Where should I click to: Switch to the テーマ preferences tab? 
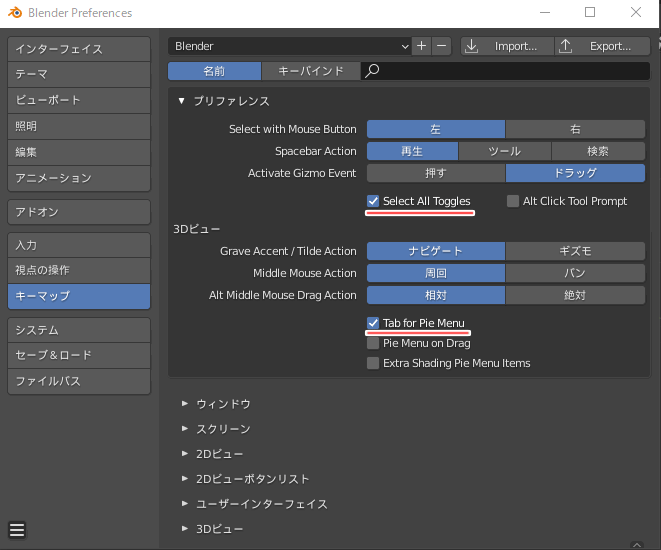point(79,74)
